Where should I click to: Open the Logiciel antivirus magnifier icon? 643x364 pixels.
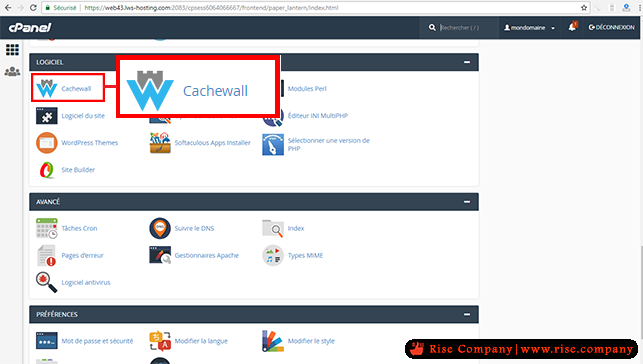pyautogui.click(x=47, y=282)
